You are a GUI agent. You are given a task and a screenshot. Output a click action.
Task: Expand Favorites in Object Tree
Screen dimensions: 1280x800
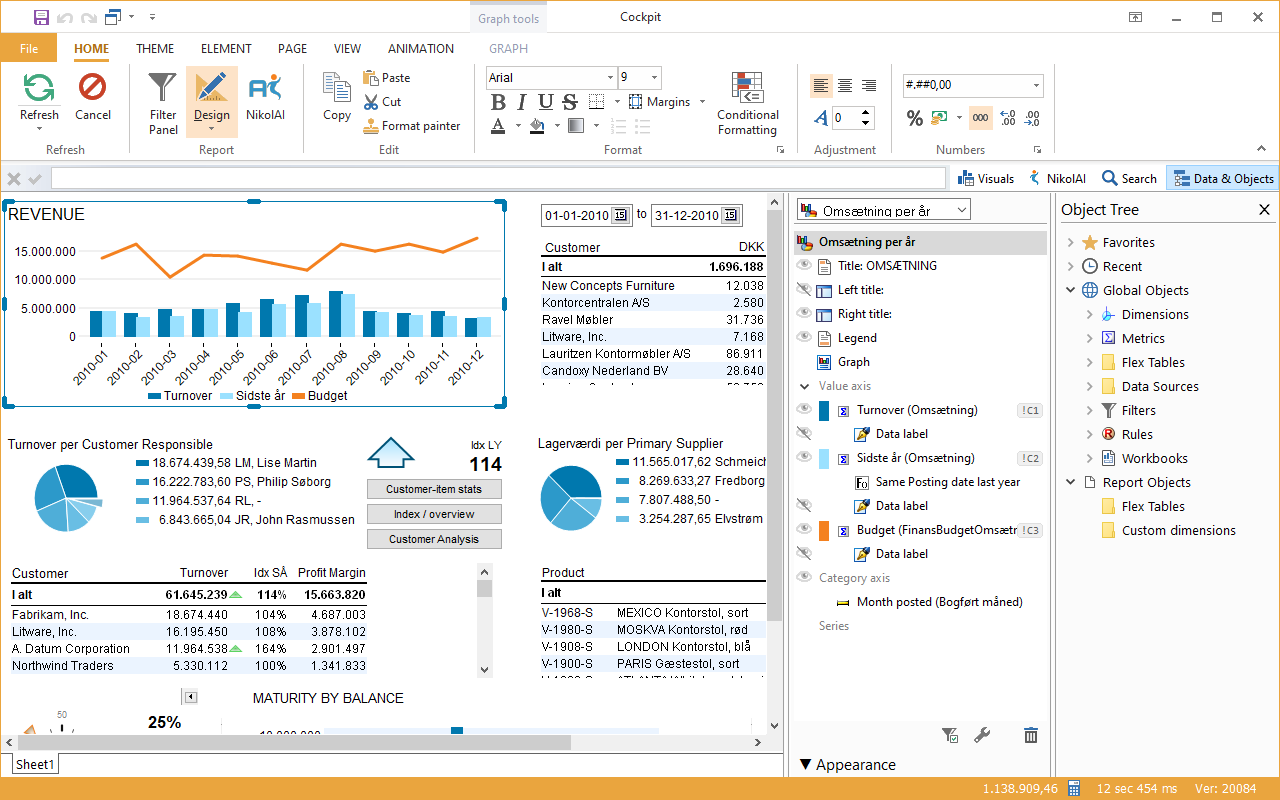pos(1070,242)
